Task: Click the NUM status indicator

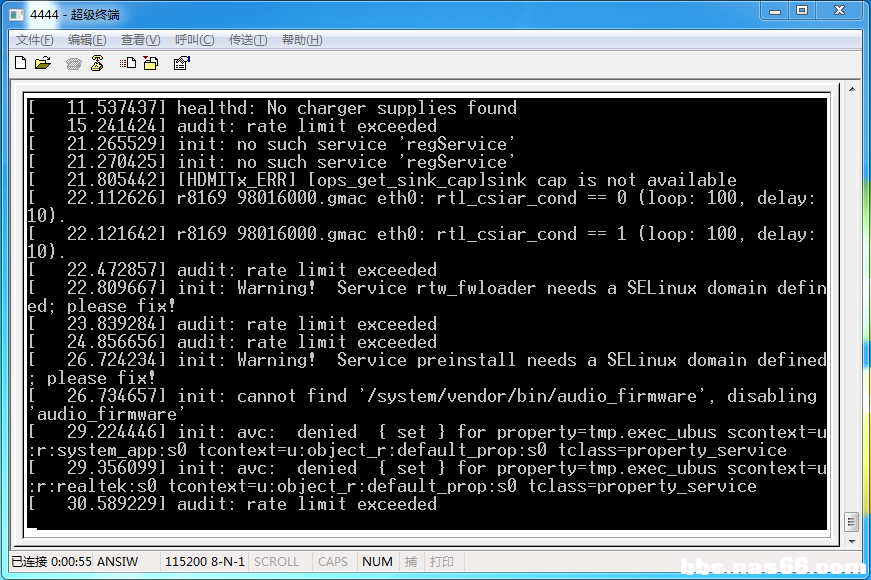Action: (x=377, y=562)
